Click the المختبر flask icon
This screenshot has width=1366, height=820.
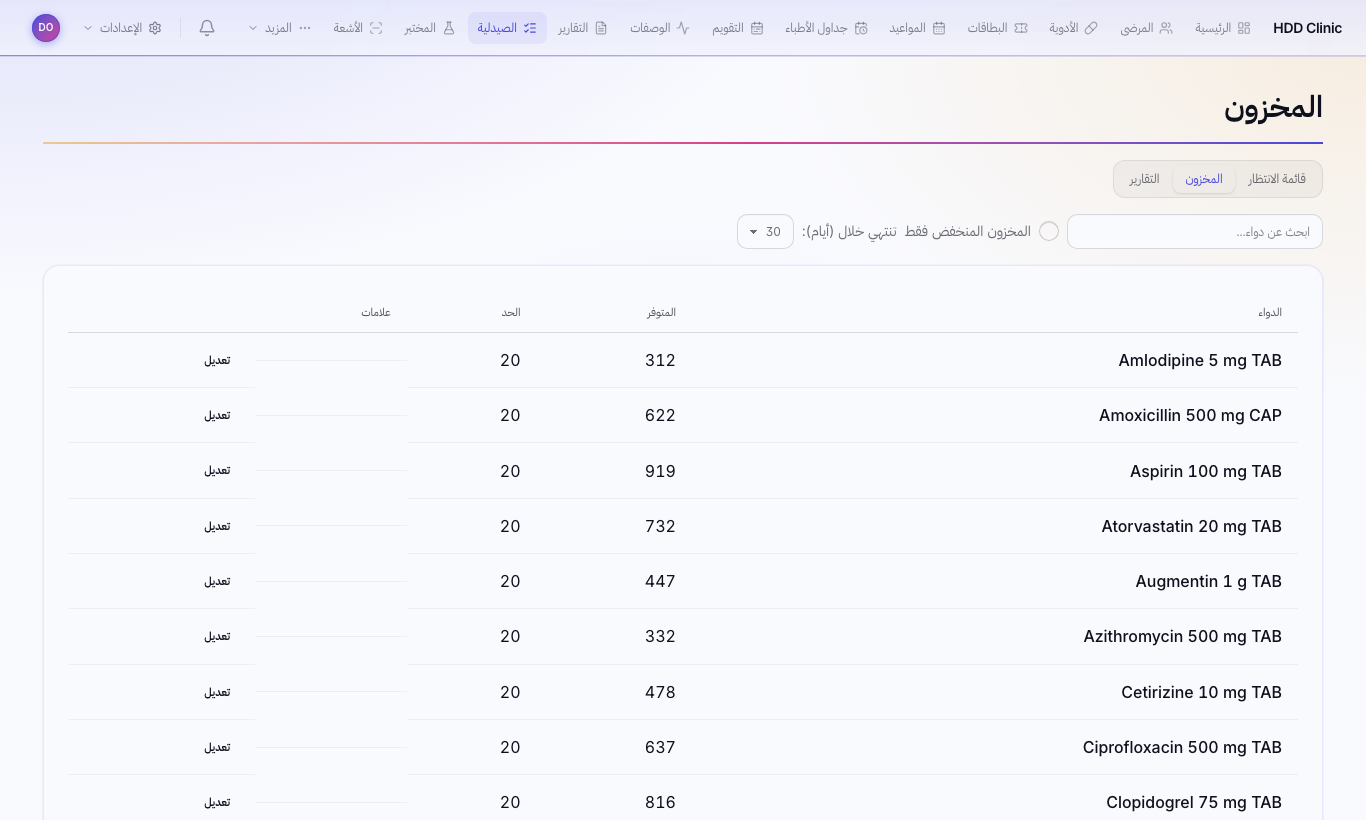click(449, 28)
